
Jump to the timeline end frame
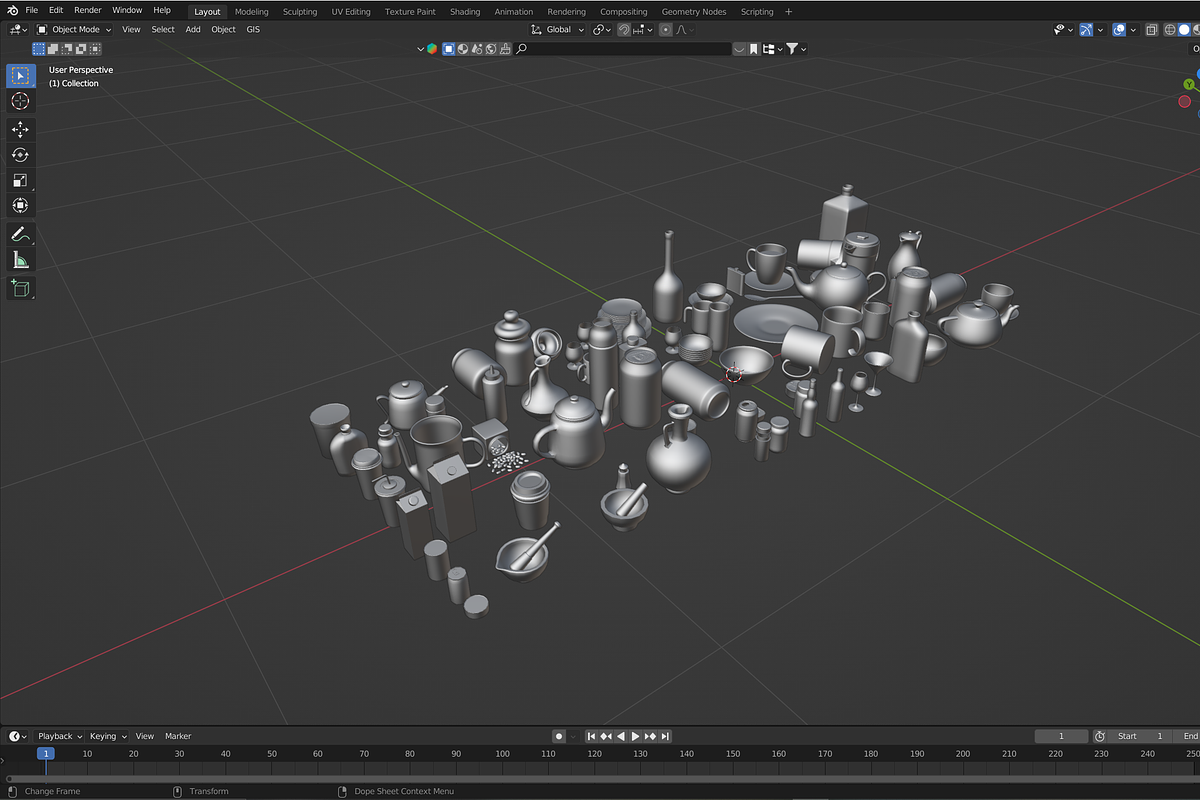point(665,736)
